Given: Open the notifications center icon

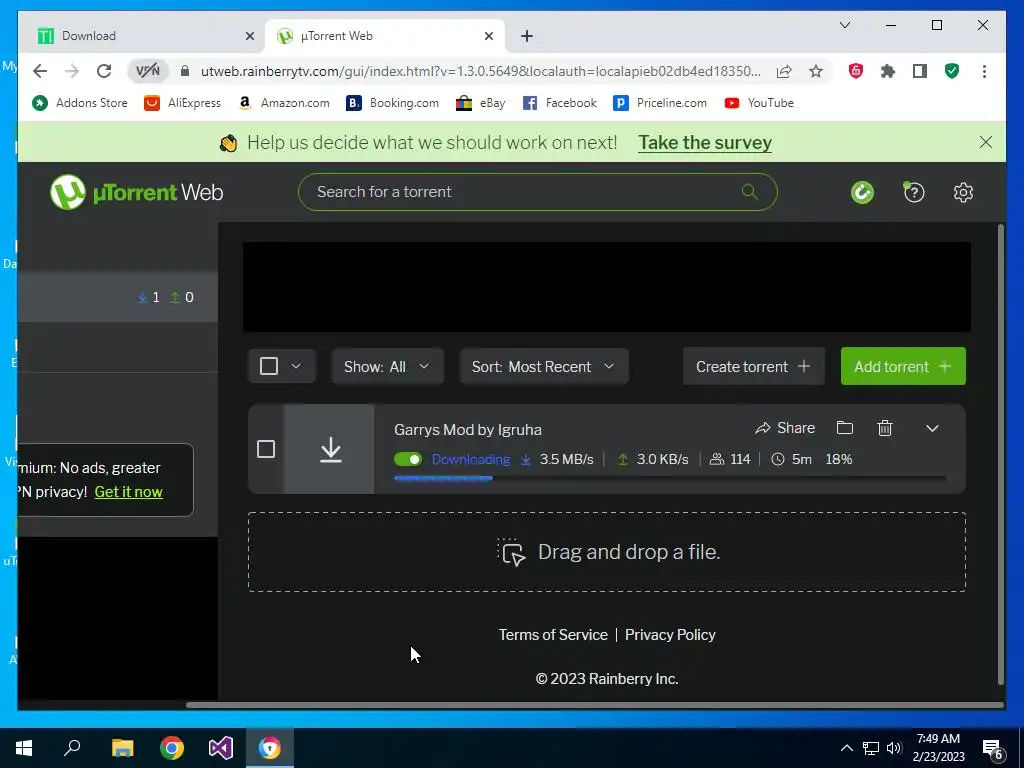Looking at the screenshot, I should pyautogui.click(x=993, y=748).
